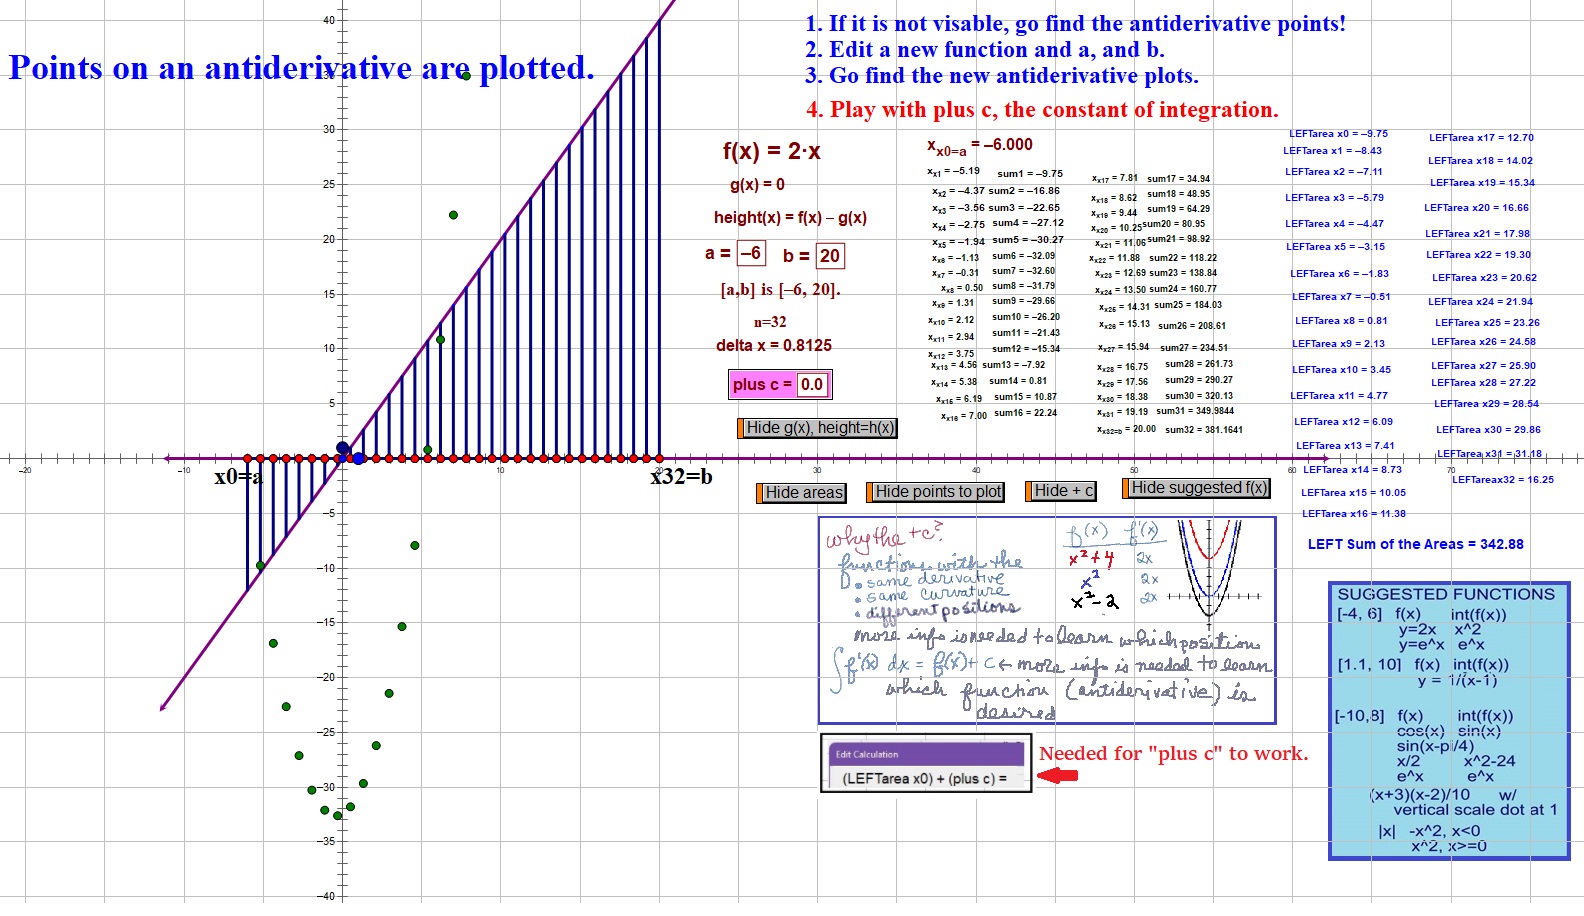Click the "LEFTarea x24 = 21.94" measurement
1584x916 pixels.
click(x=1480, y=302)
